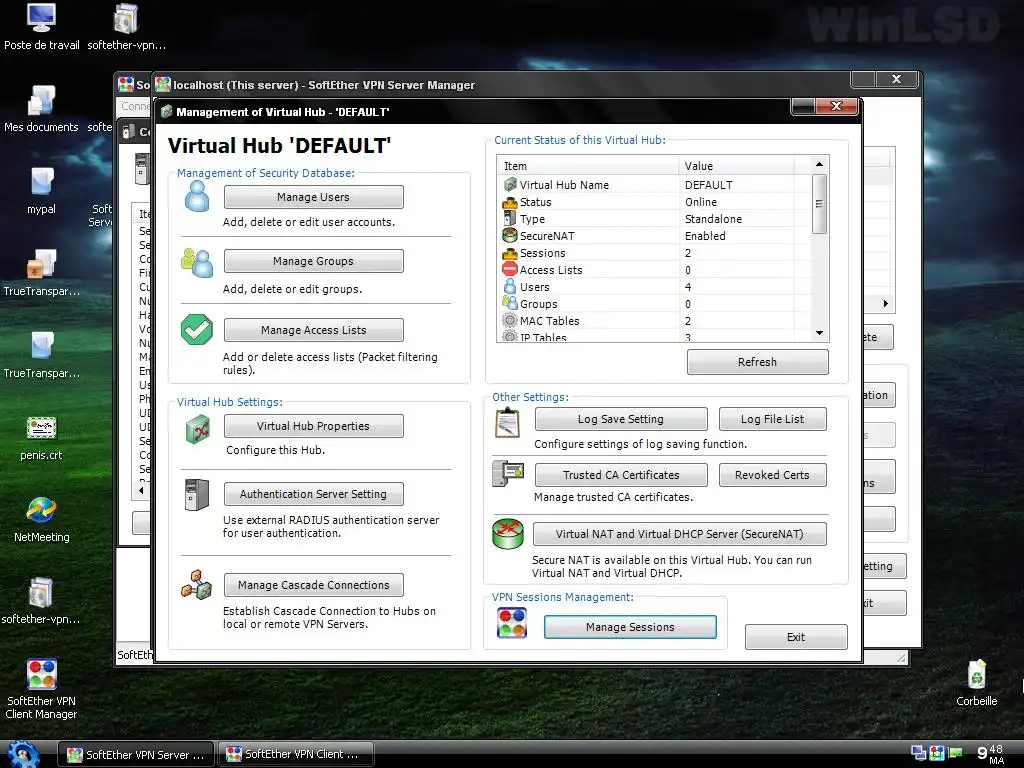Click the SoftEther tray icon
The width and height of the screenshot is (1024, 768).
pyautogui.click(x=937, y=753)
